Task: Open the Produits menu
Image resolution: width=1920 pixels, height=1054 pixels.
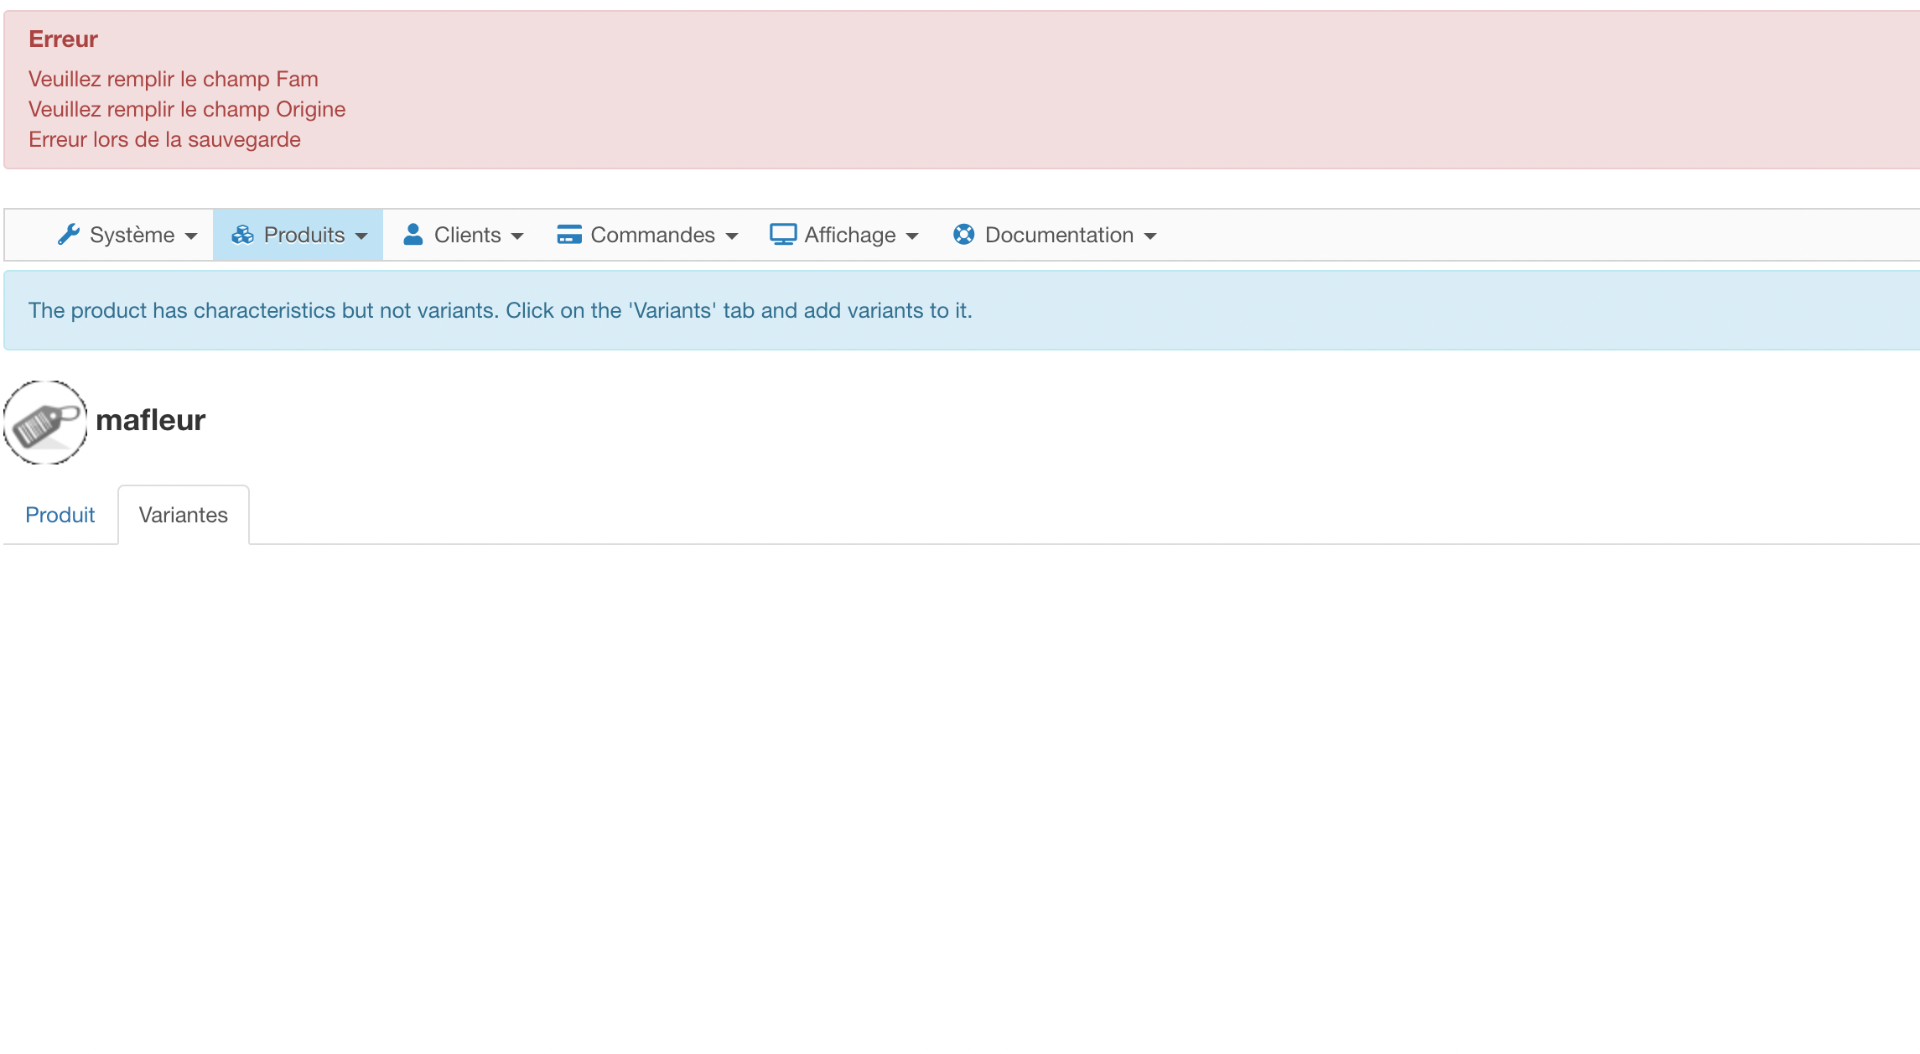Action: pyautogui.click(x=298, y=235)
